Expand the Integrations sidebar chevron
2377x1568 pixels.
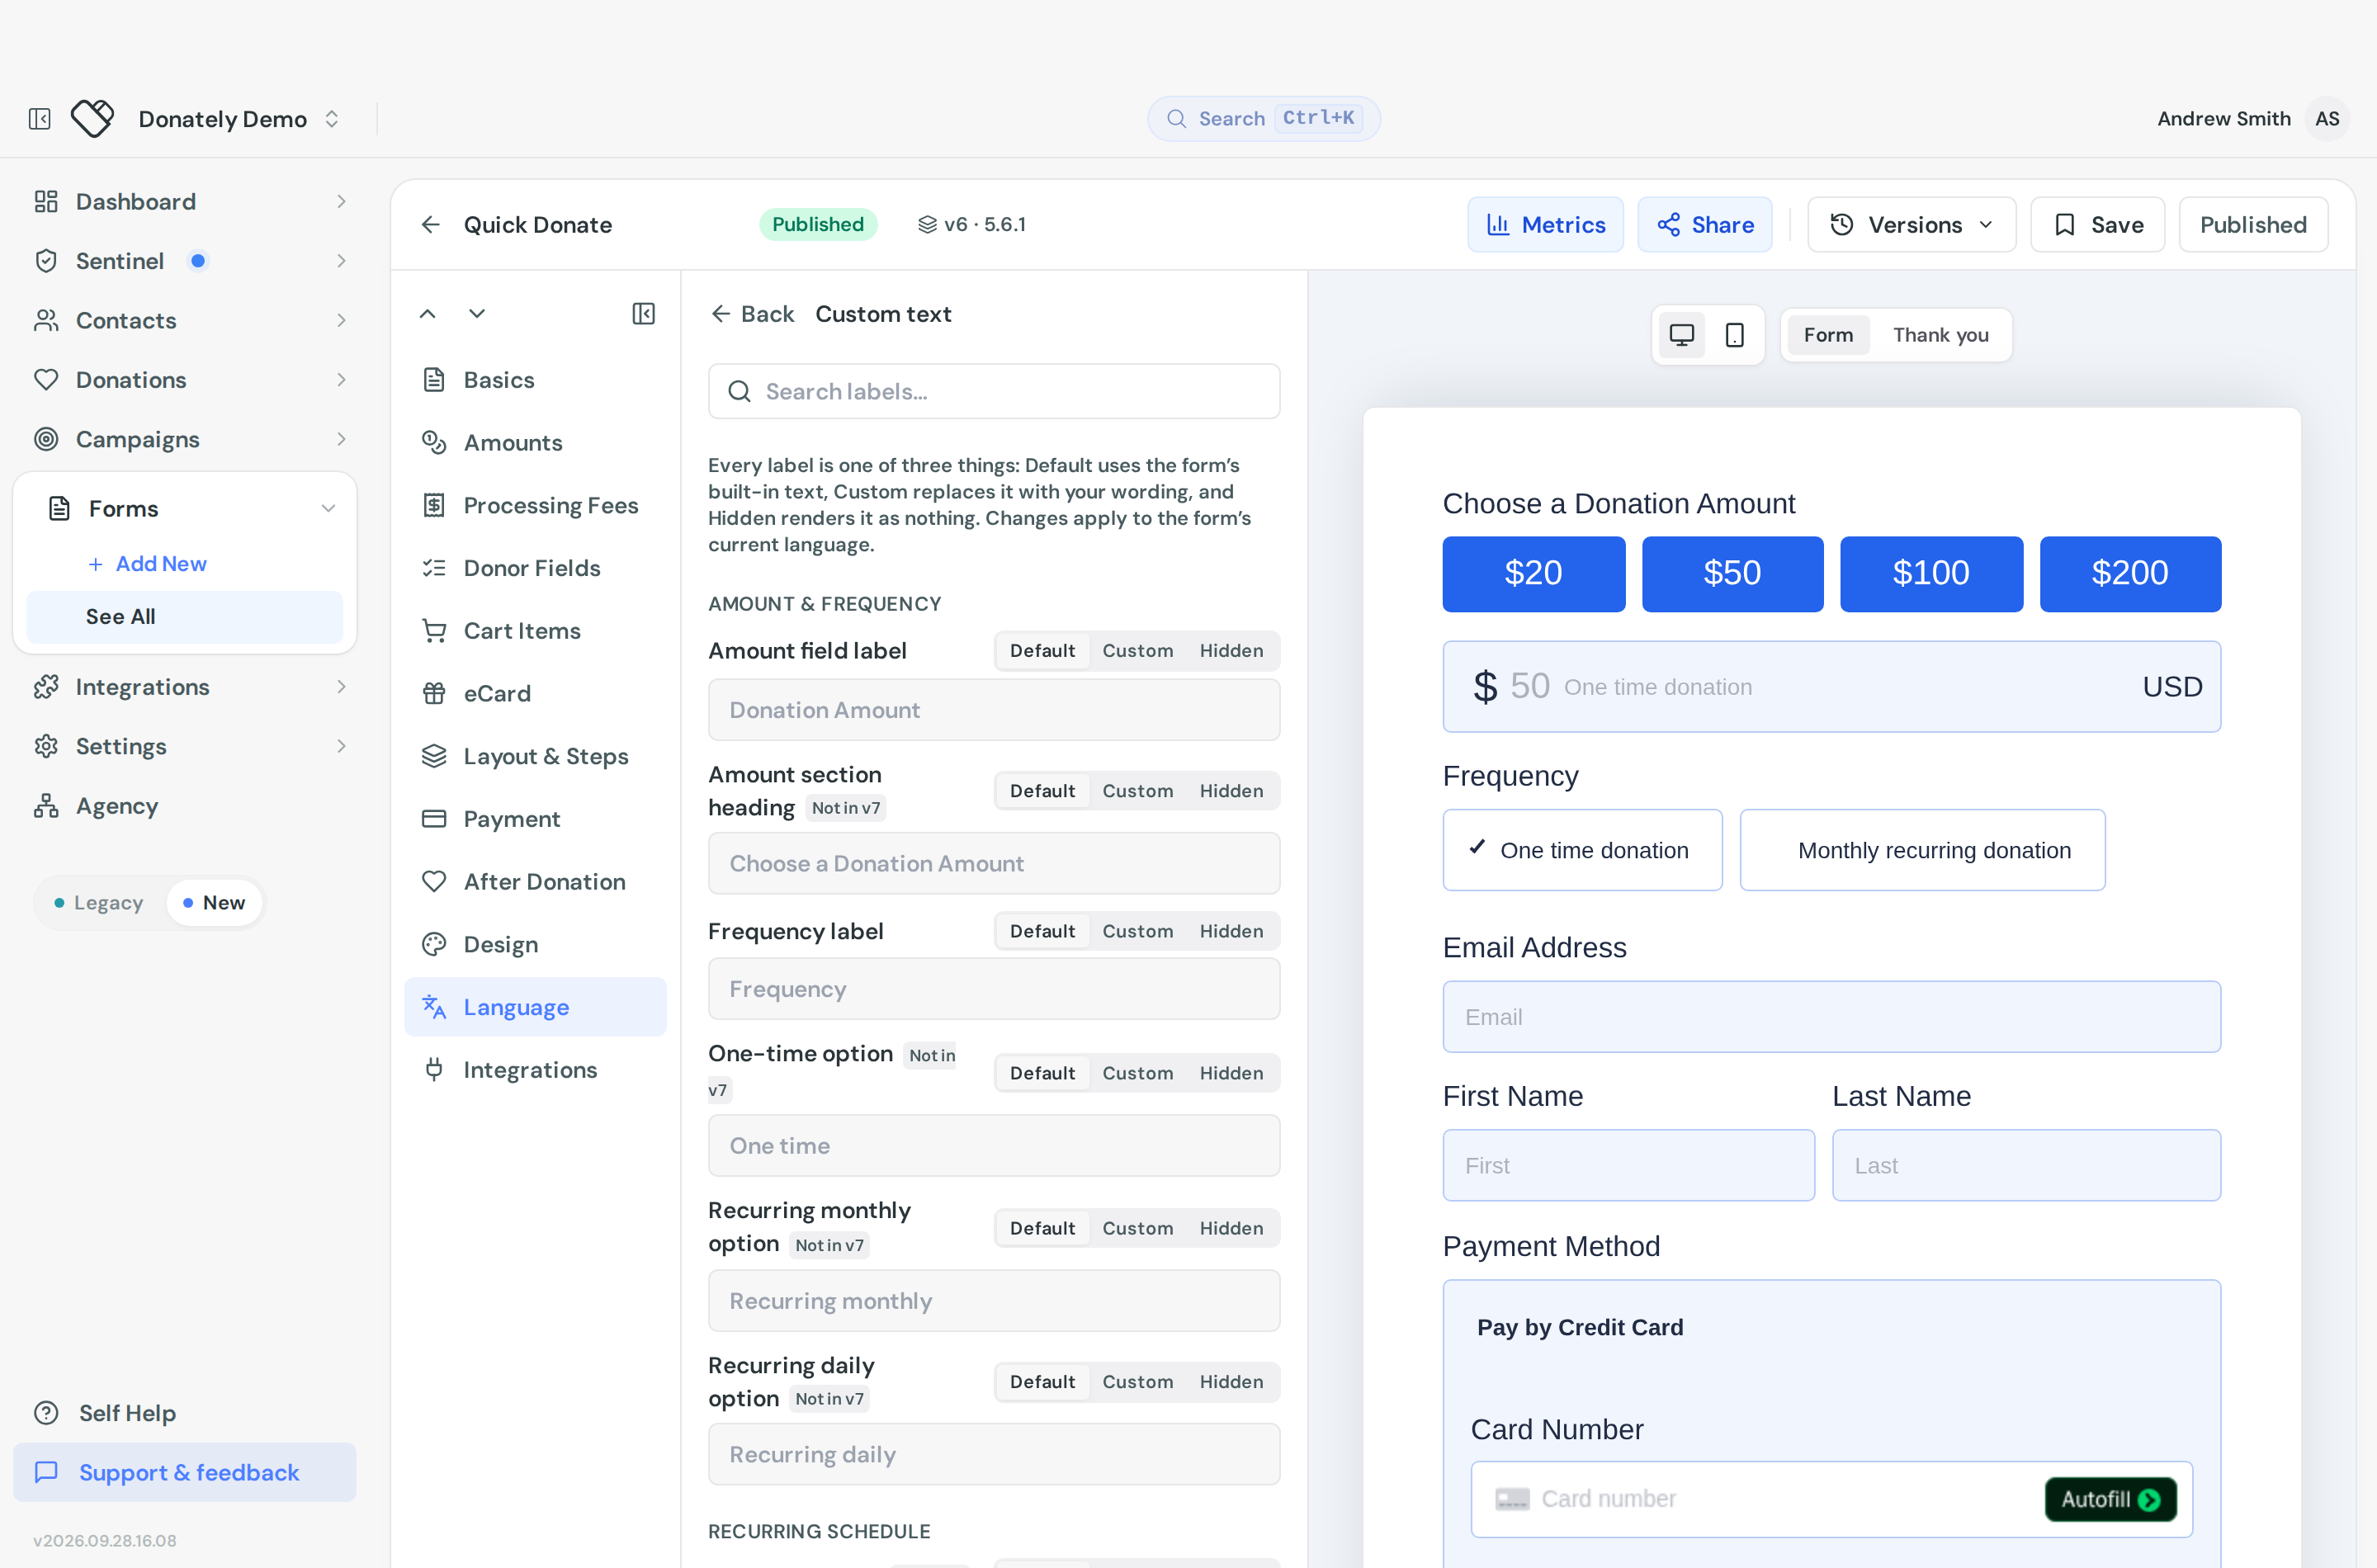[341, 687]
